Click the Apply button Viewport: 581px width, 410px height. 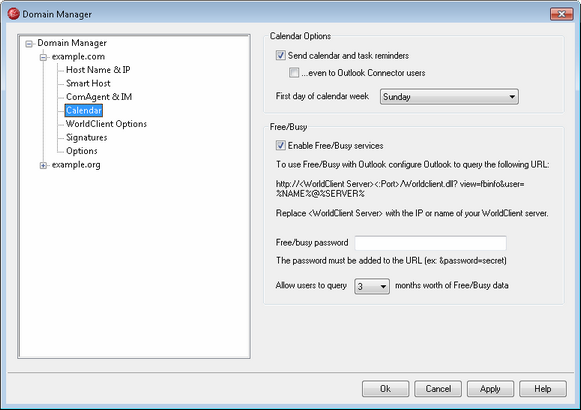[490, 389]
